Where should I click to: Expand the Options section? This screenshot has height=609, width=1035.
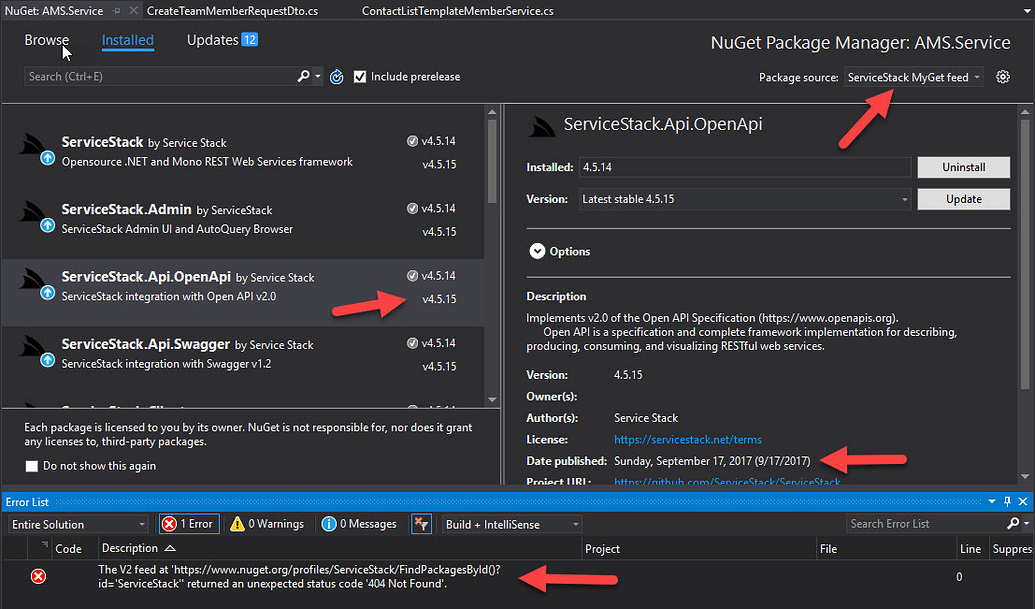[537, 251]
